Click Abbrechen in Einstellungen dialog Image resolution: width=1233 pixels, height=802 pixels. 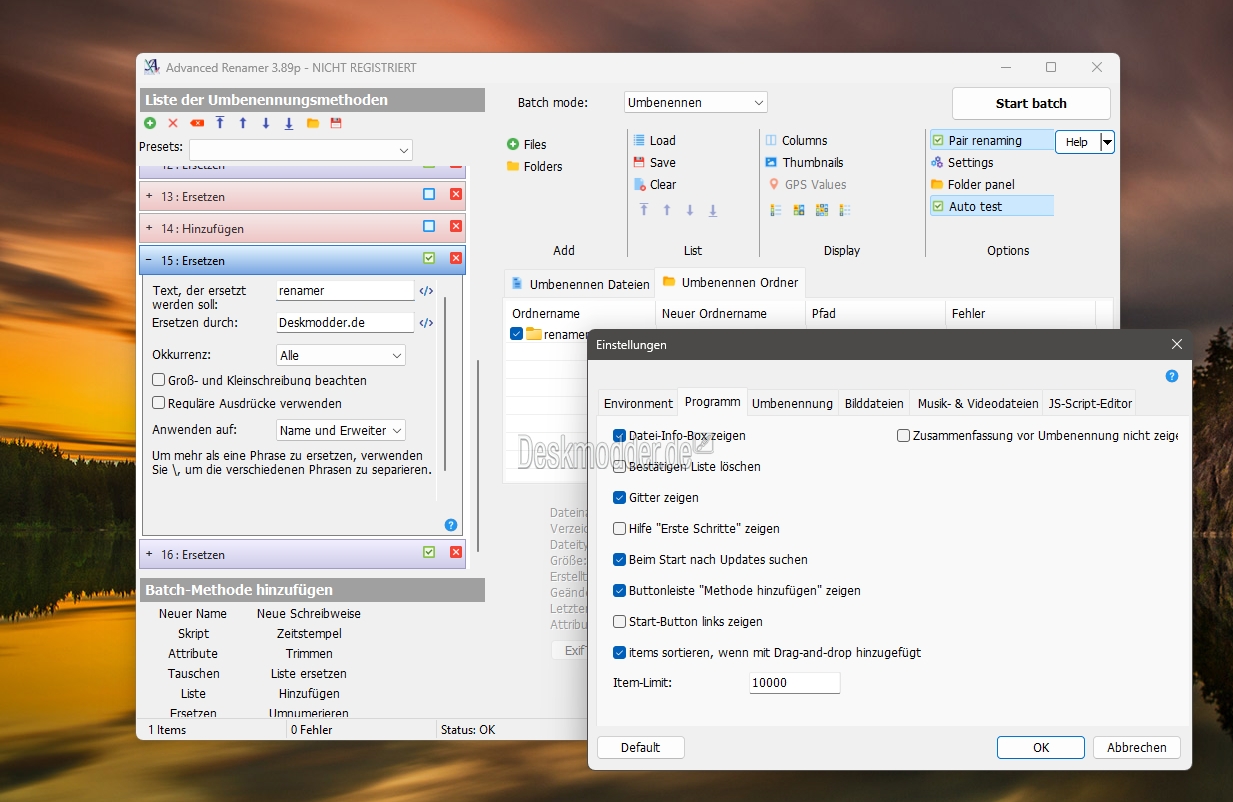click(x=1137, y=747)
